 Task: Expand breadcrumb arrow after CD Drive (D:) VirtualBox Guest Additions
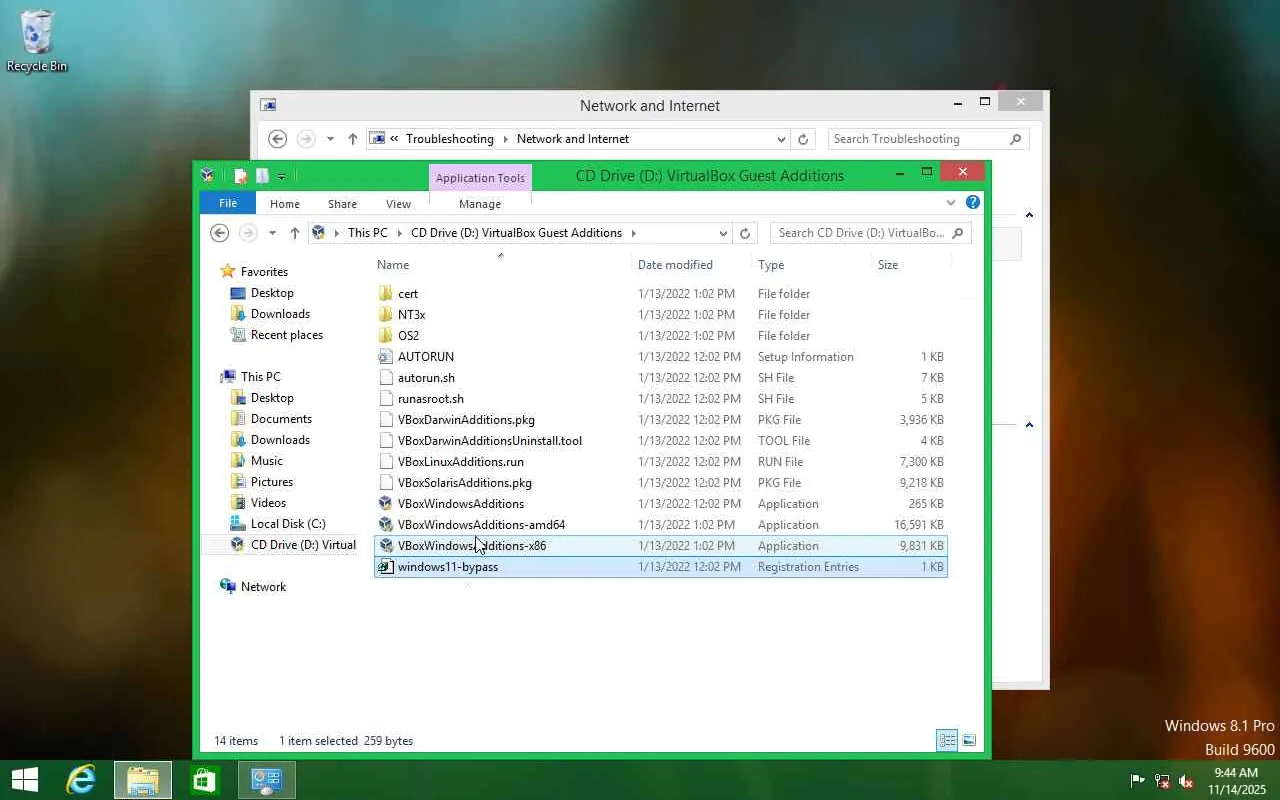pos(634,233)
